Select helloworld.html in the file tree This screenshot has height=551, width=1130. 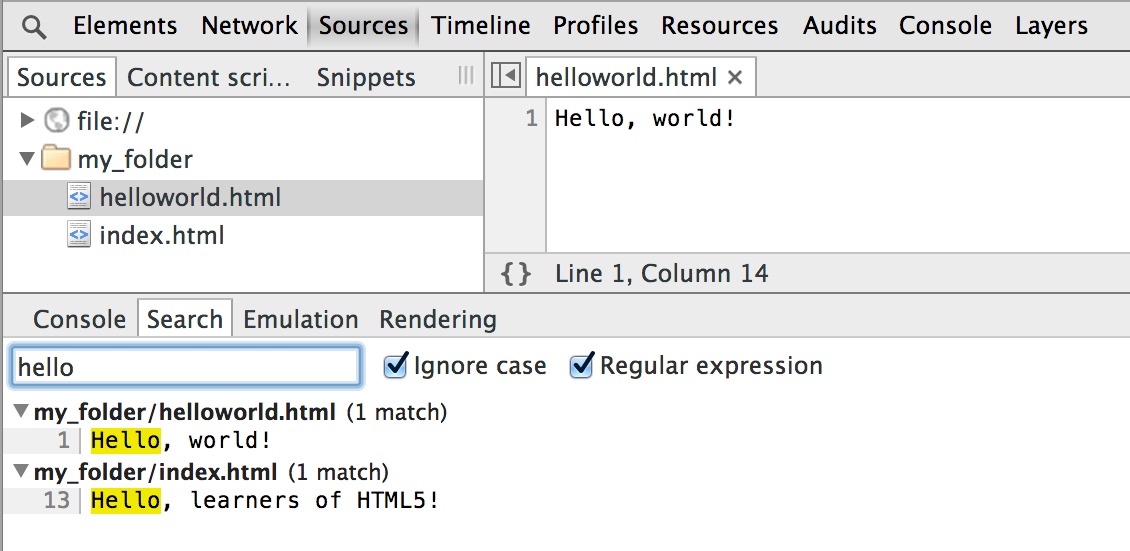click(x=190, y=198)
